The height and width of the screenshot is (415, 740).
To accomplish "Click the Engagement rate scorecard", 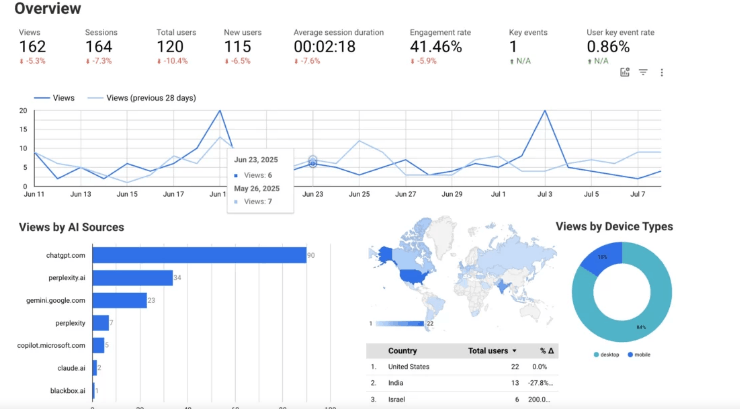I will tap(440, 46).
